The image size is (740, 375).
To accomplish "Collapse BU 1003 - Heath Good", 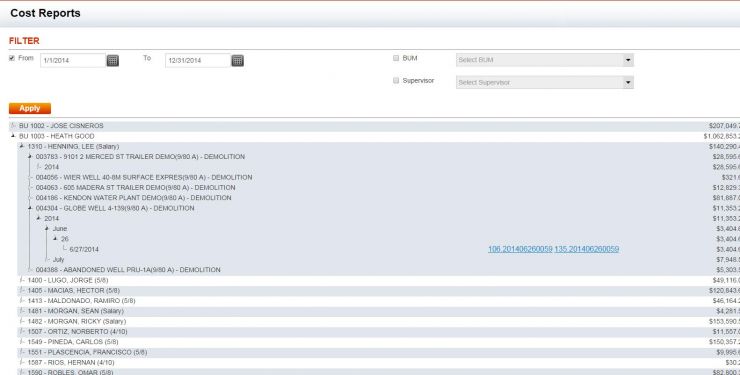I will pyautogui.click(x=13, y=136).
